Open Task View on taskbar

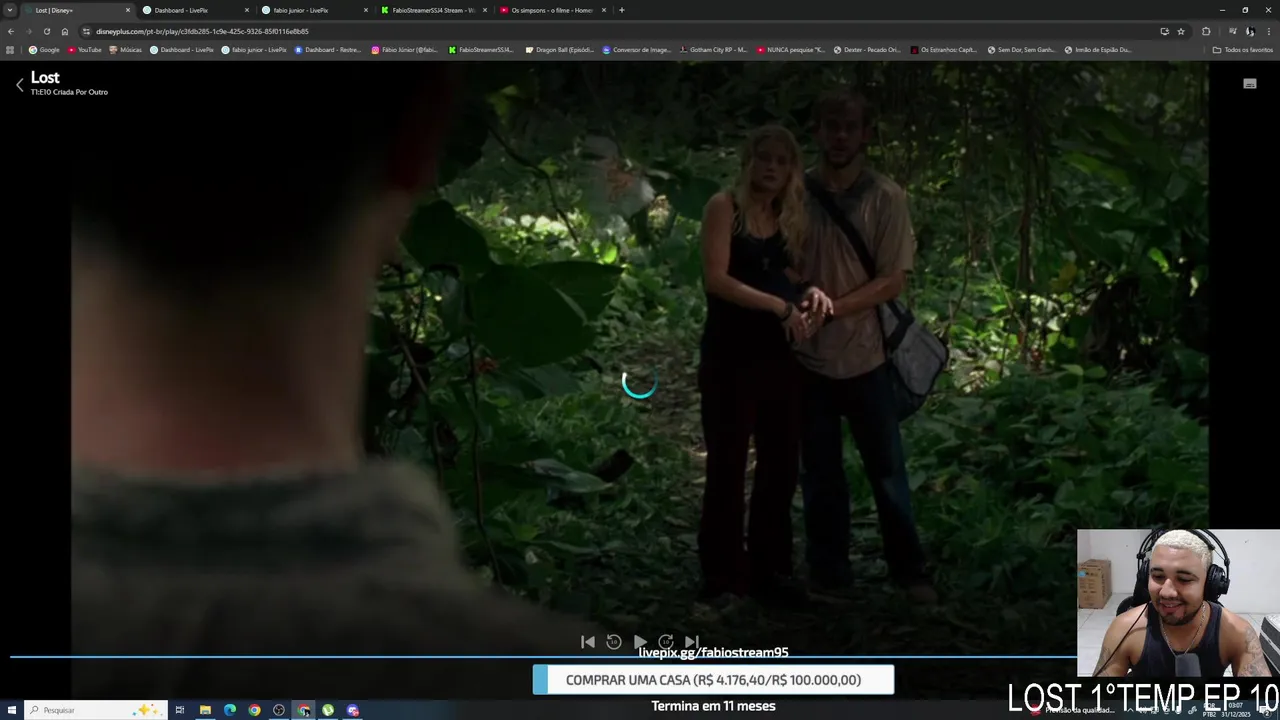(x=180, y=710)
